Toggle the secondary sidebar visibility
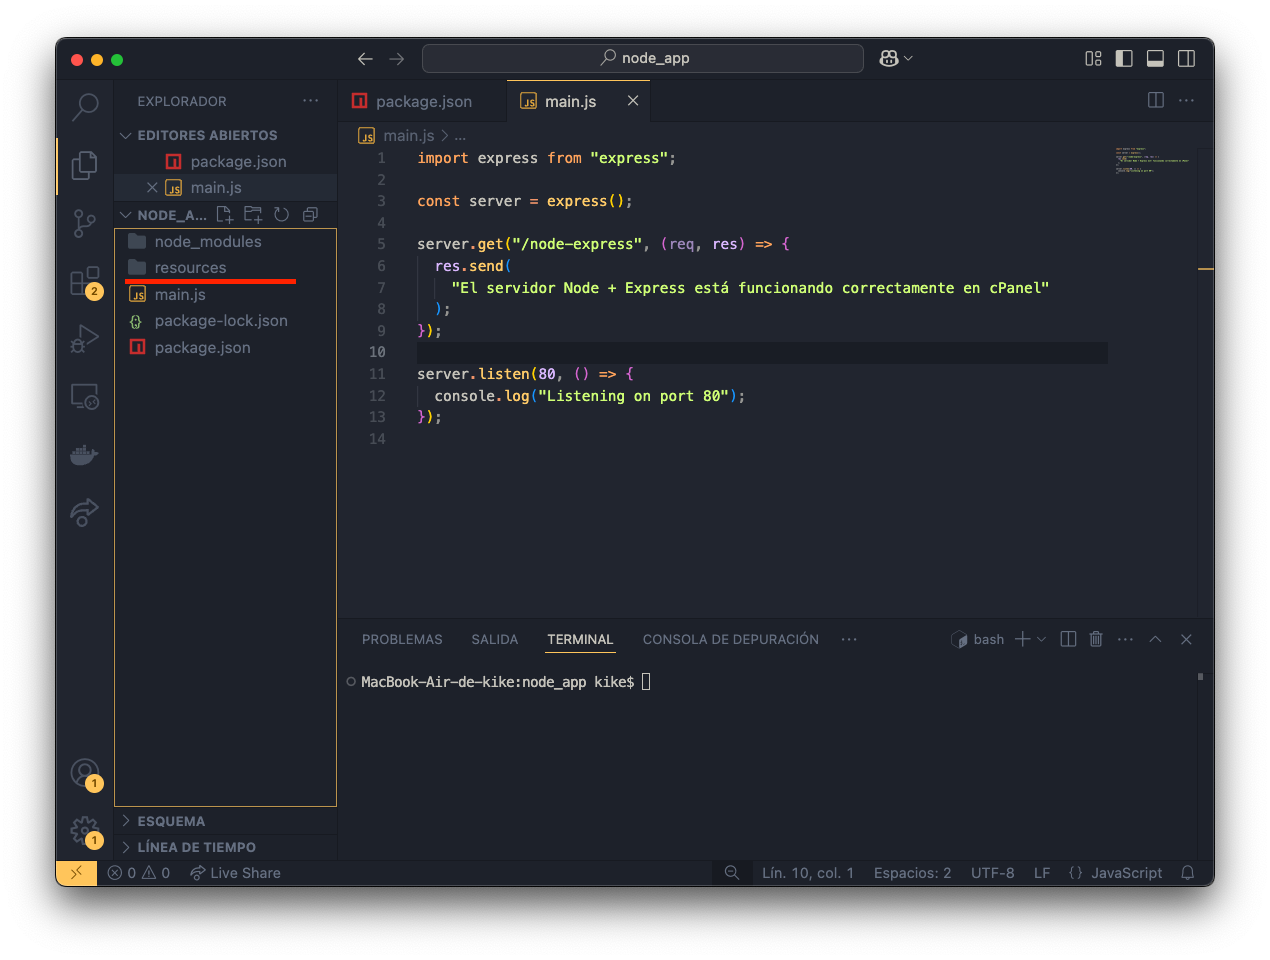The image size is (1270, 960). (x=1186, y=59)
